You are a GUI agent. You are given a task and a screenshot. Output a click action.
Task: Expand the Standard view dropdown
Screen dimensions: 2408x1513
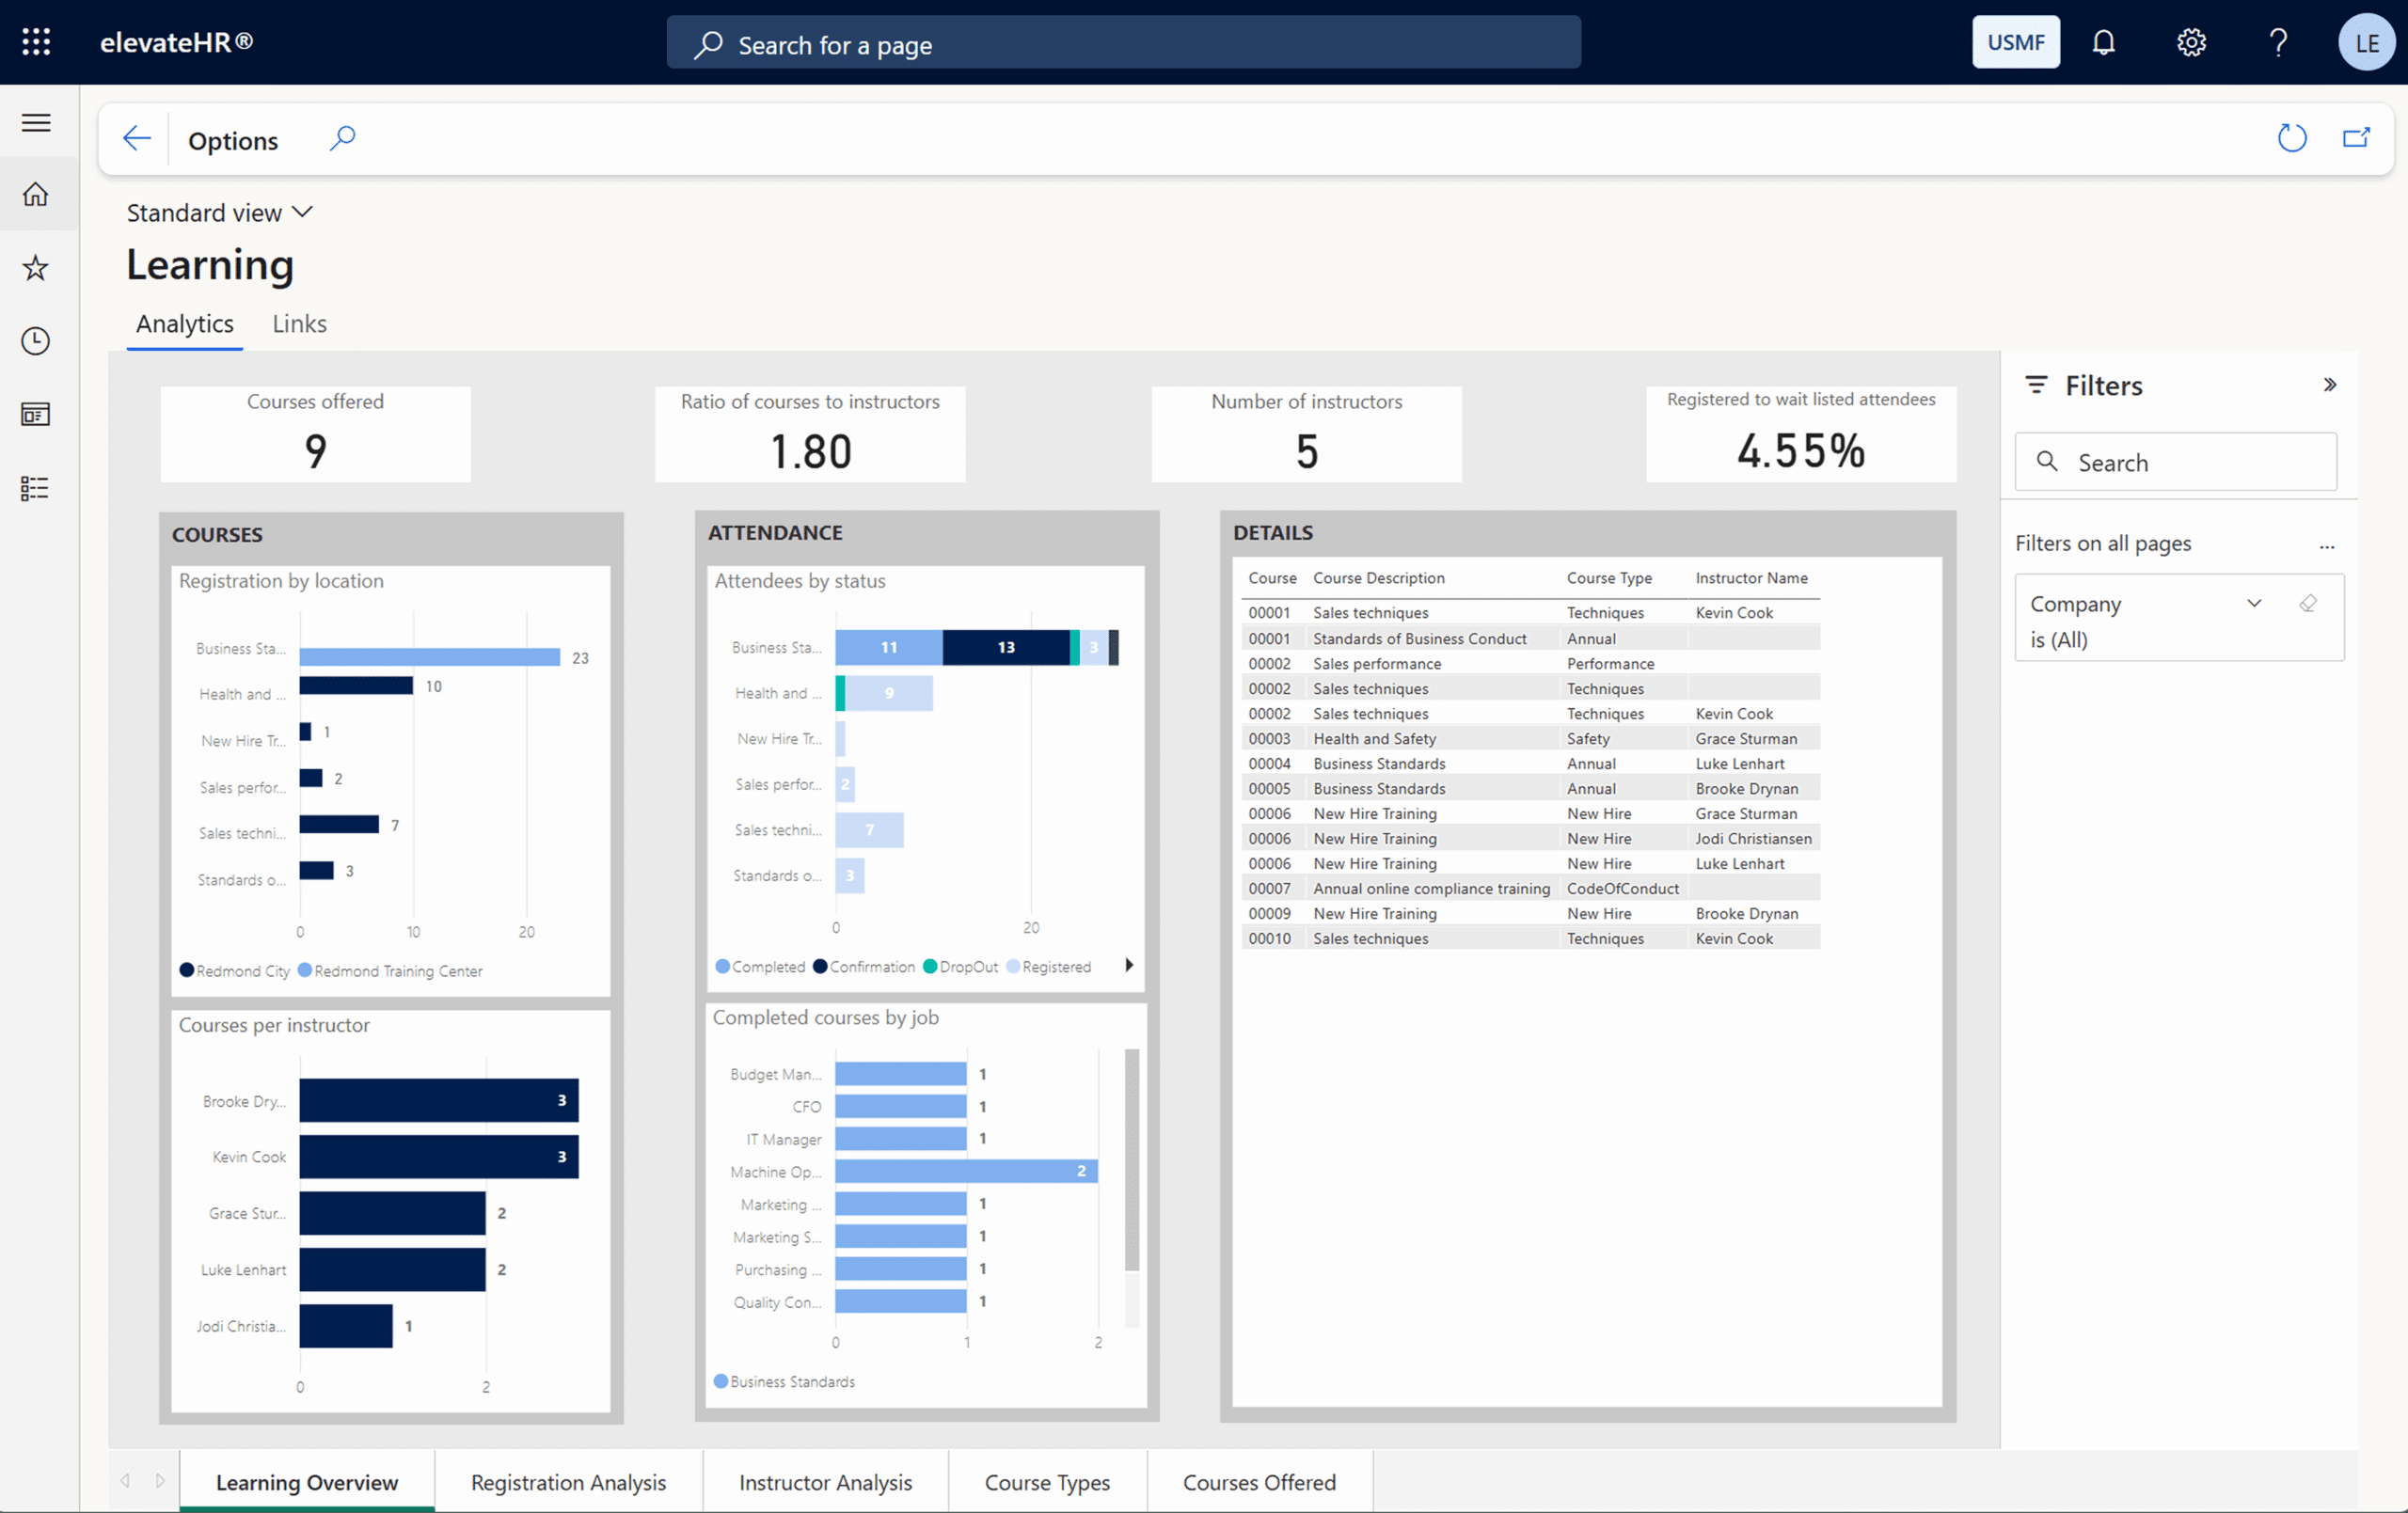click(220, 213)
